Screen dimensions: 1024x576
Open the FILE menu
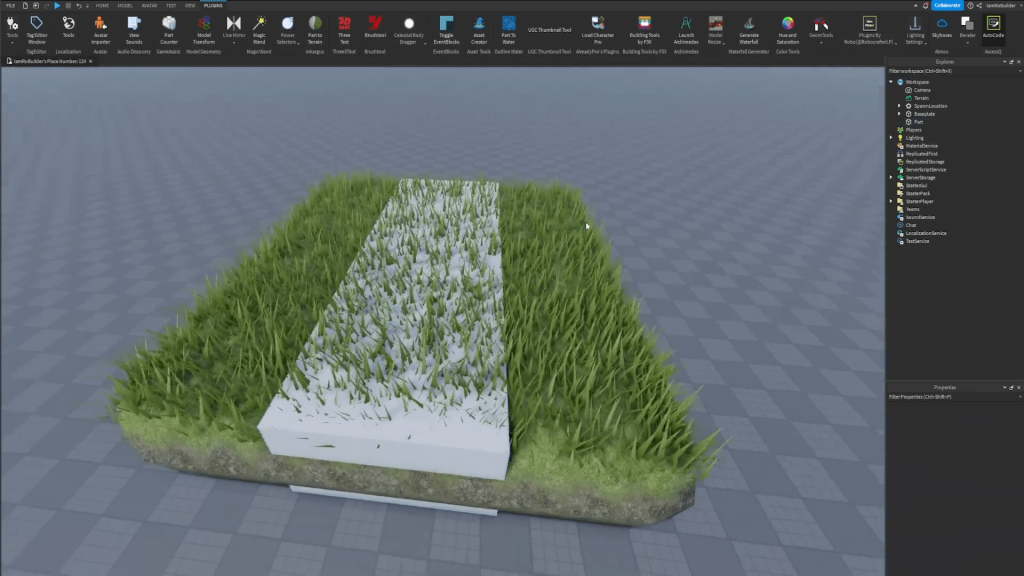(10, 5)
